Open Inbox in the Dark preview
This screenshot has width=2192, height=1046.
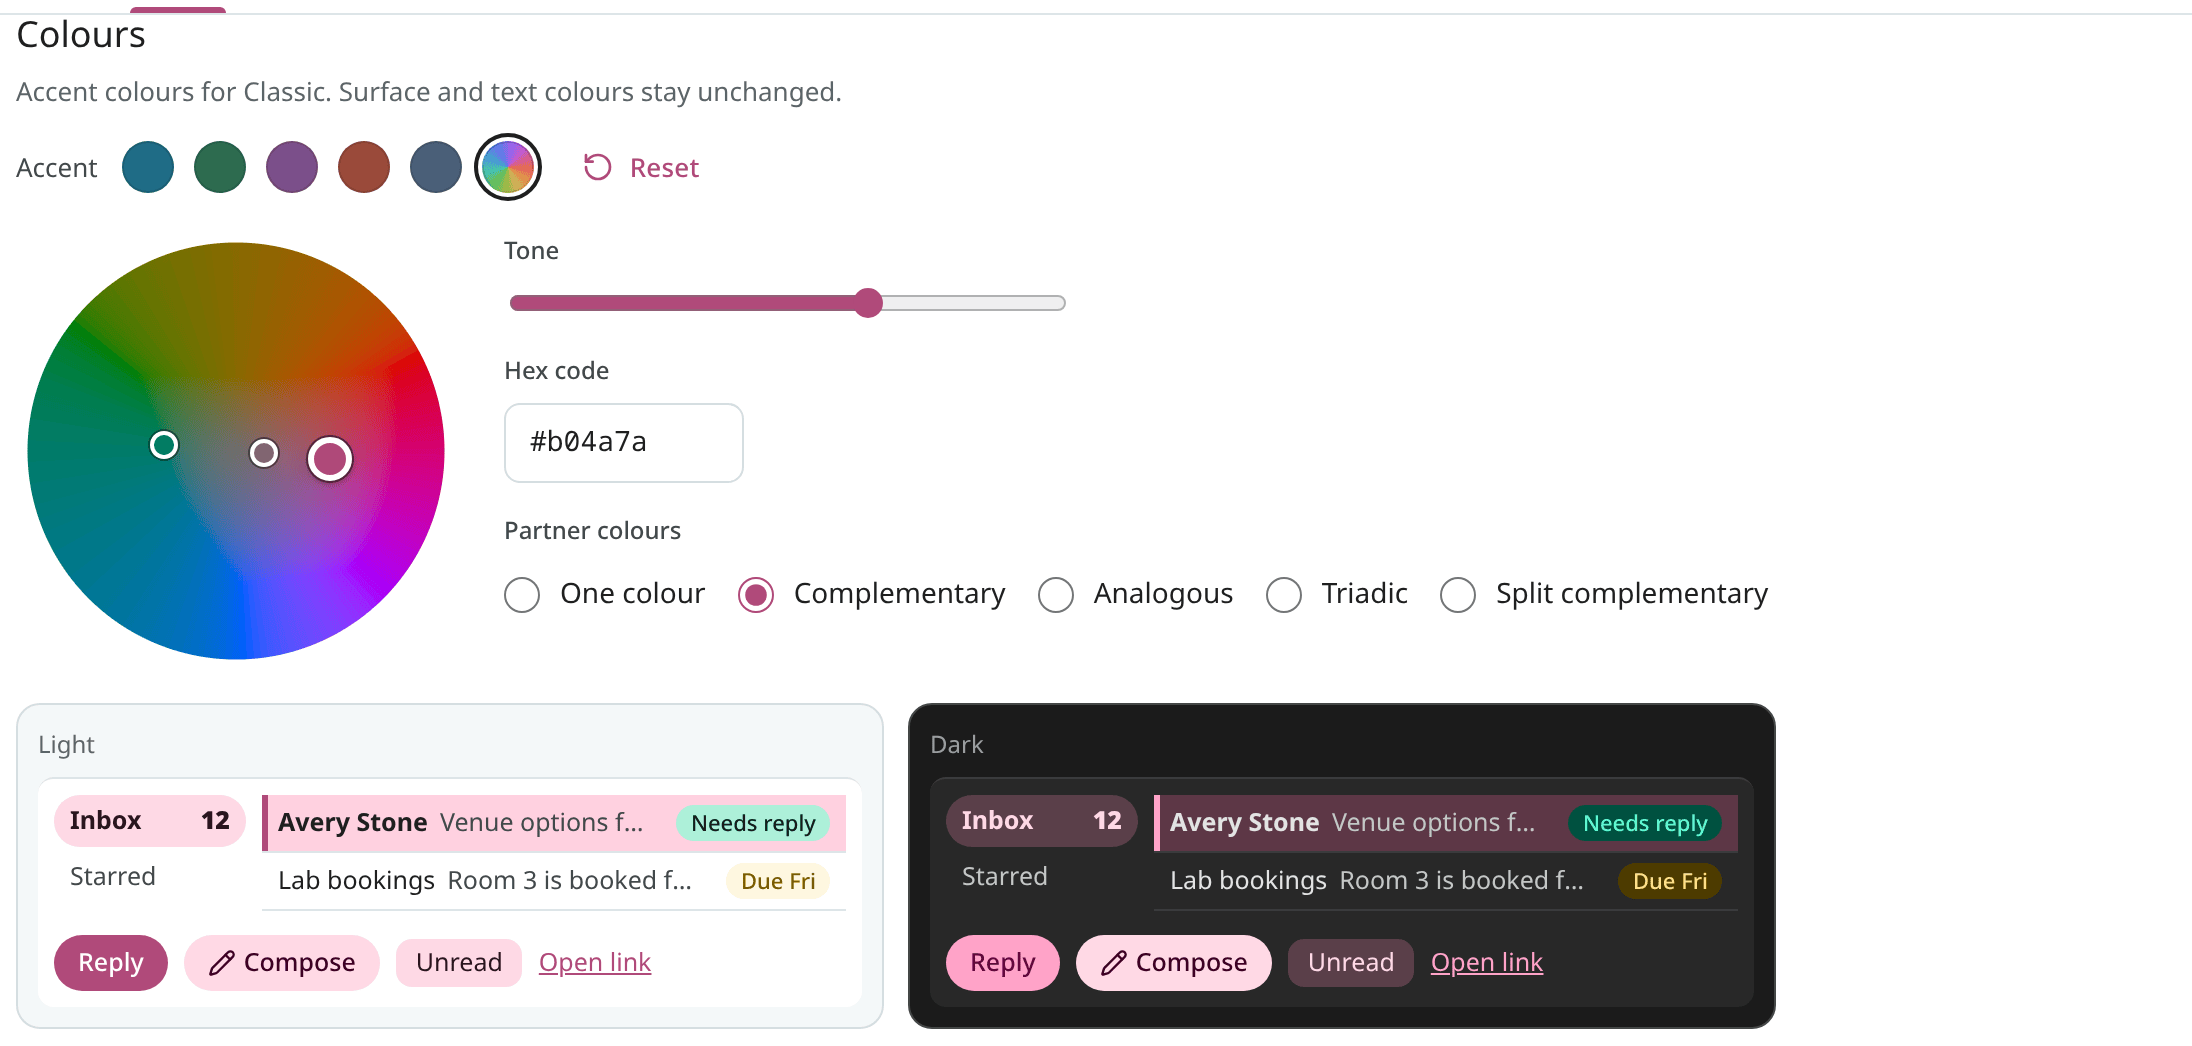(x=1042, y=821)
